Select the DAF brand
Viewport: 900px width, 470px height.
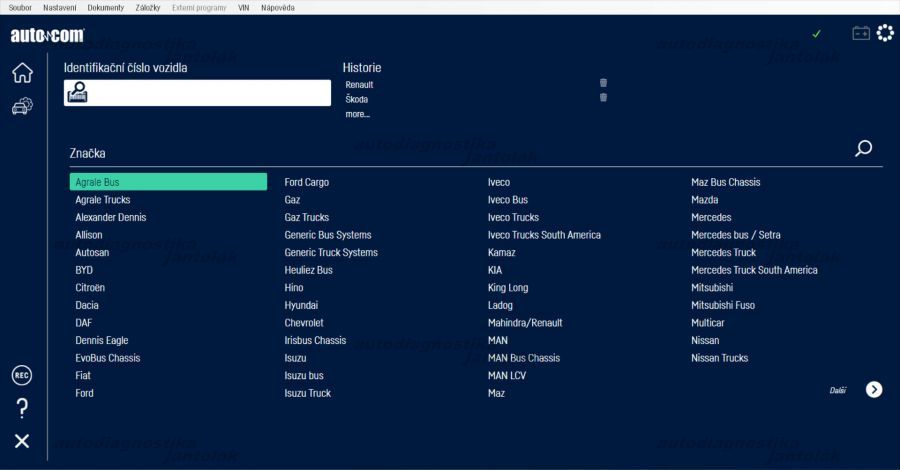point(84,323)
